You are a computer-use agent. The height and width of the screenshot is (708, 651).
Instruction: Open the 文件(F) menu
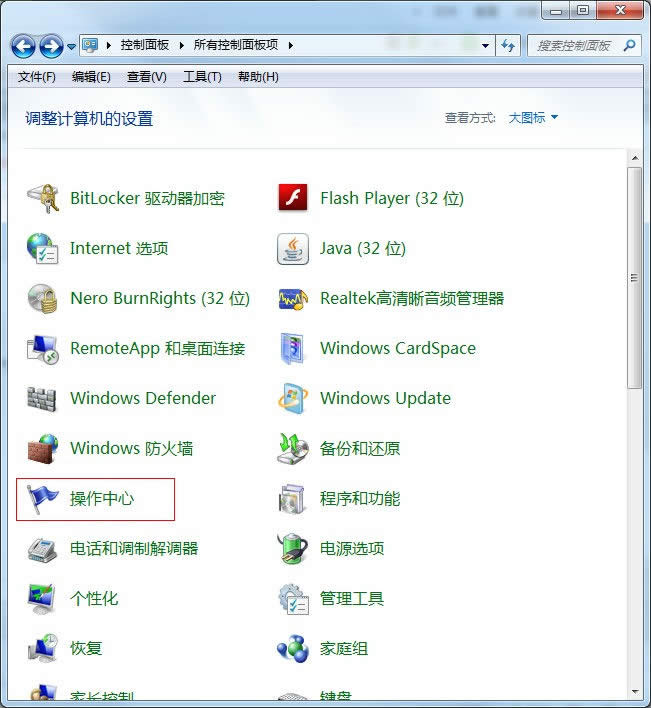(x=37, y=77)
